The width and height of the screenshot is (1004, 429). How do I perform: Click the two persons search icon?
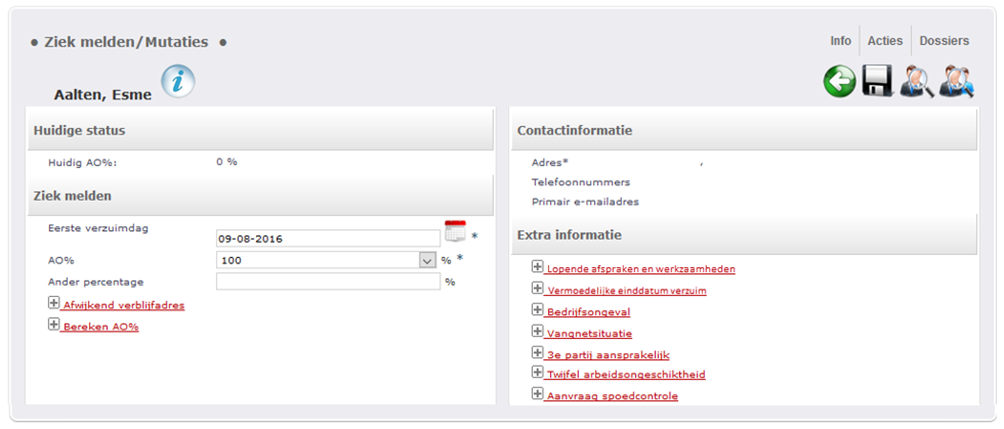(x=957, y=81)
